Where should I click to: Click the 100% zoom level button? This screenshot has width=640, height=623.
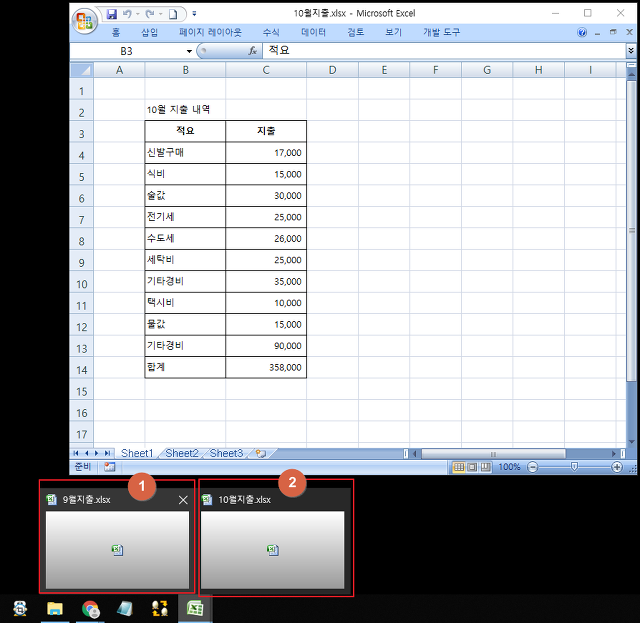(x=509, y=467)
